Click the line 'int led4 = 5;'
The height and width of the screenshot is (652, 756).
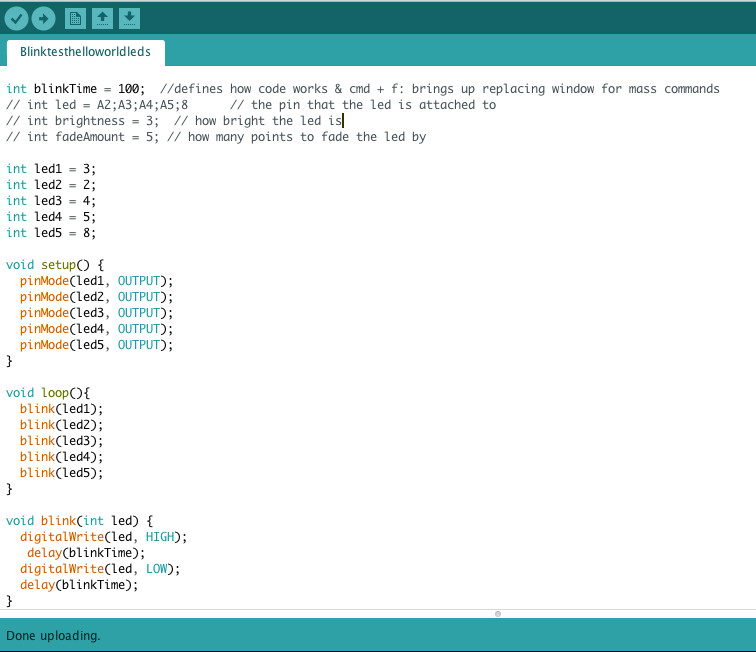pyautogui.click(x=51, y=217)
